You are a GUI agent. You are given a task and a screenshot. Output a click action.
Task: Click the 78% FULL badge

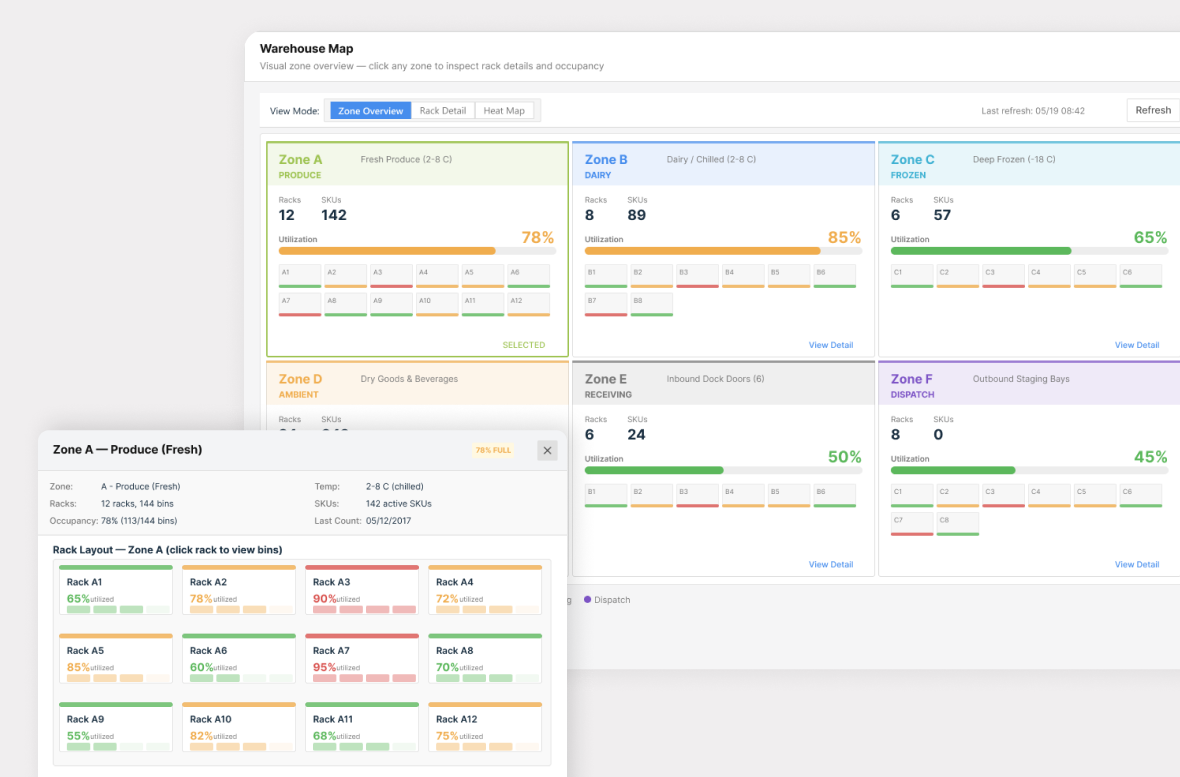[493, 450]
